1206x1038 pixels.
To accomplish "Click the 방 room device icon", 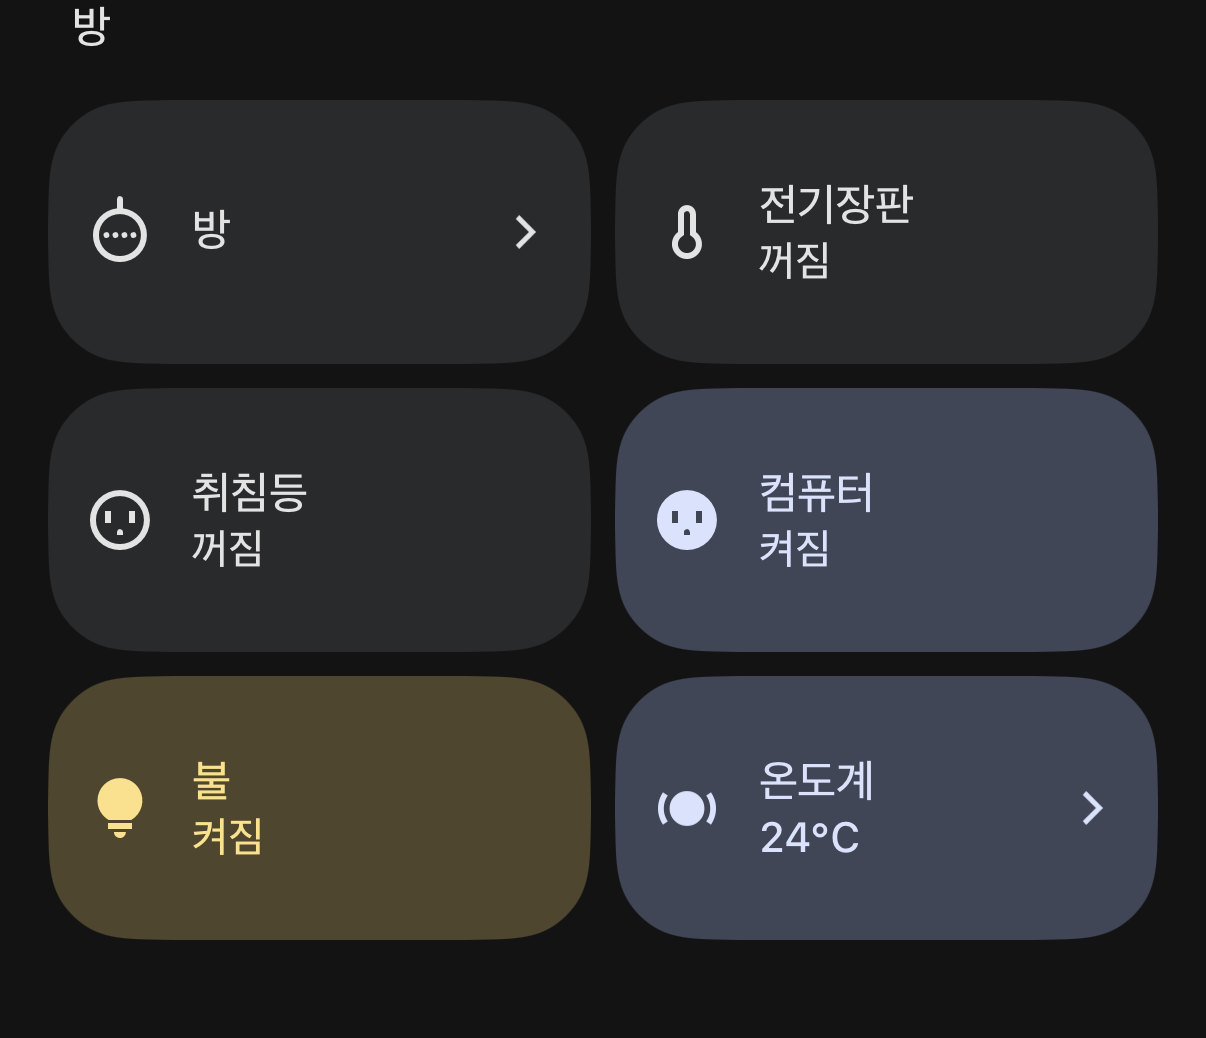I will 120,231.
